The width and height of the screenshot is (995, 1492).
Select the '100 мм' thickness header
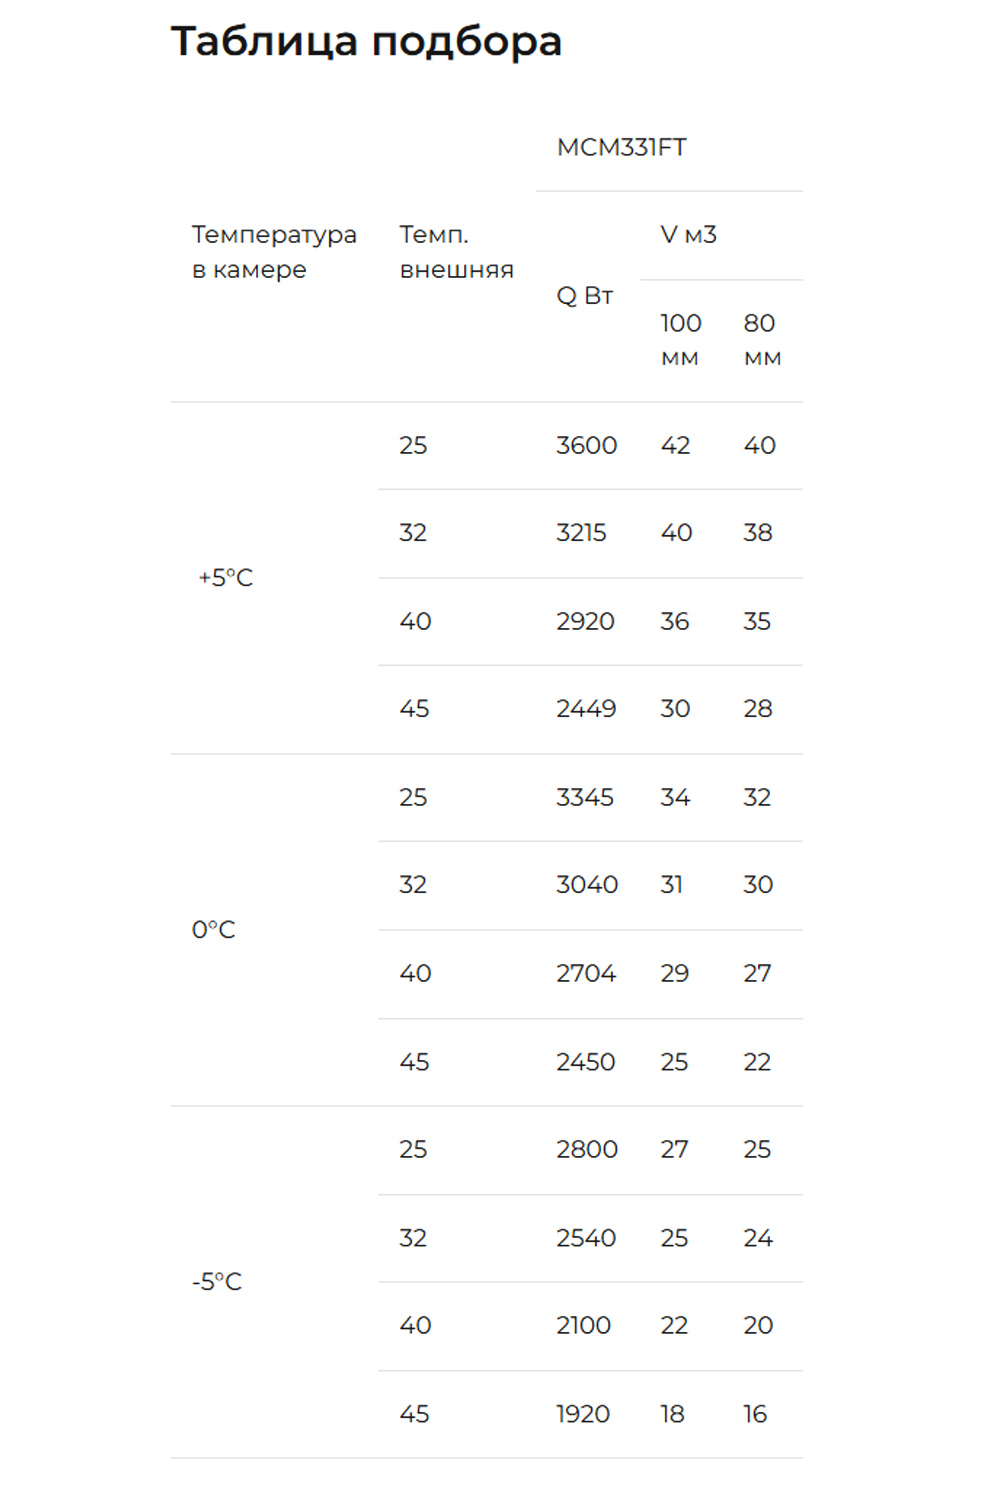(680, 340)
